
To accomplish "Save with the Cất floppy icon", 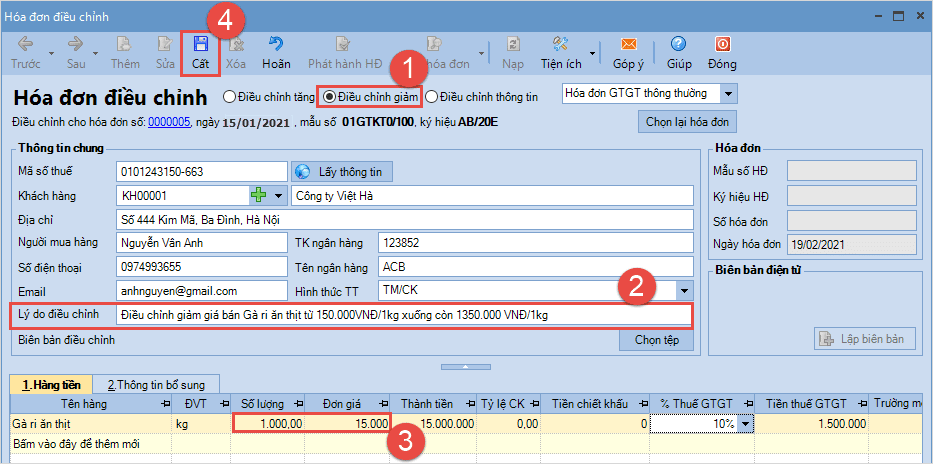I will (200, 45).
